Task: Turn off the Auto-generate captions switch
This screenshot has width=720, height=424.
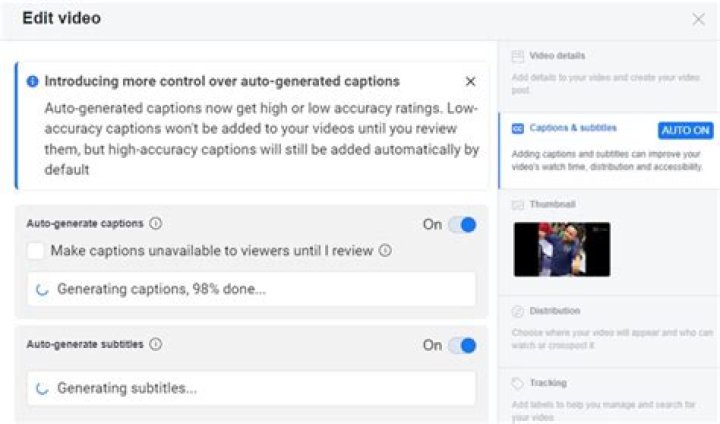Action: pos(462,225)
